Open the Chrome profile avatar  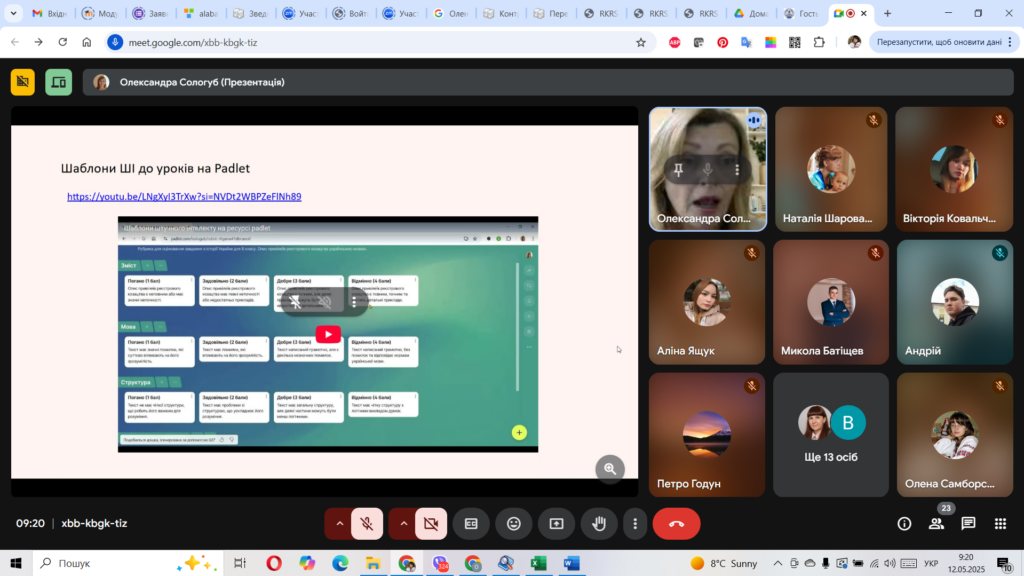(x=854, y=42)
